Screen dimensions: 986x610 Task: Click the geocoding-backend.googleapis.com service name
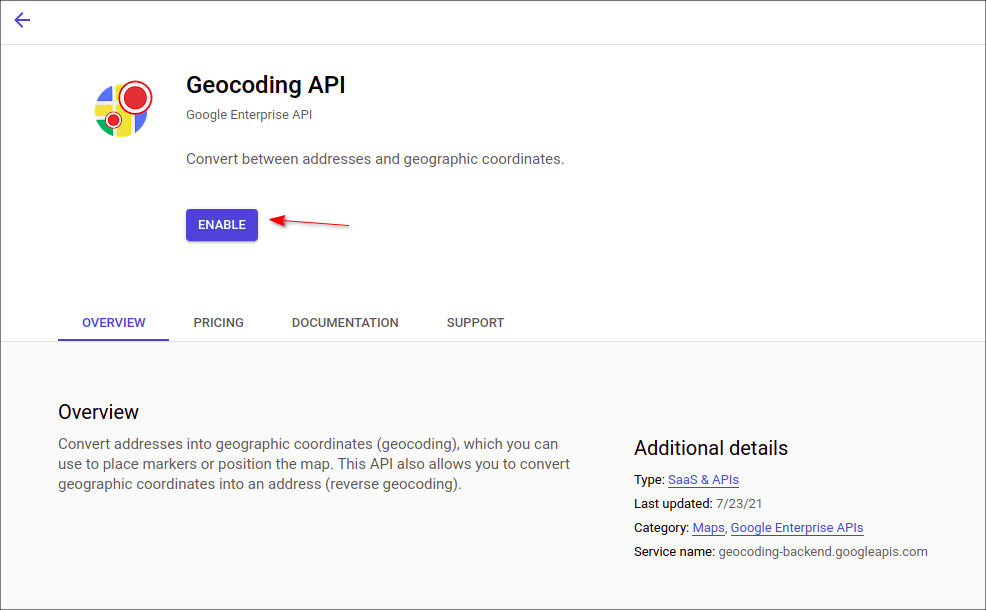point(823,552)
